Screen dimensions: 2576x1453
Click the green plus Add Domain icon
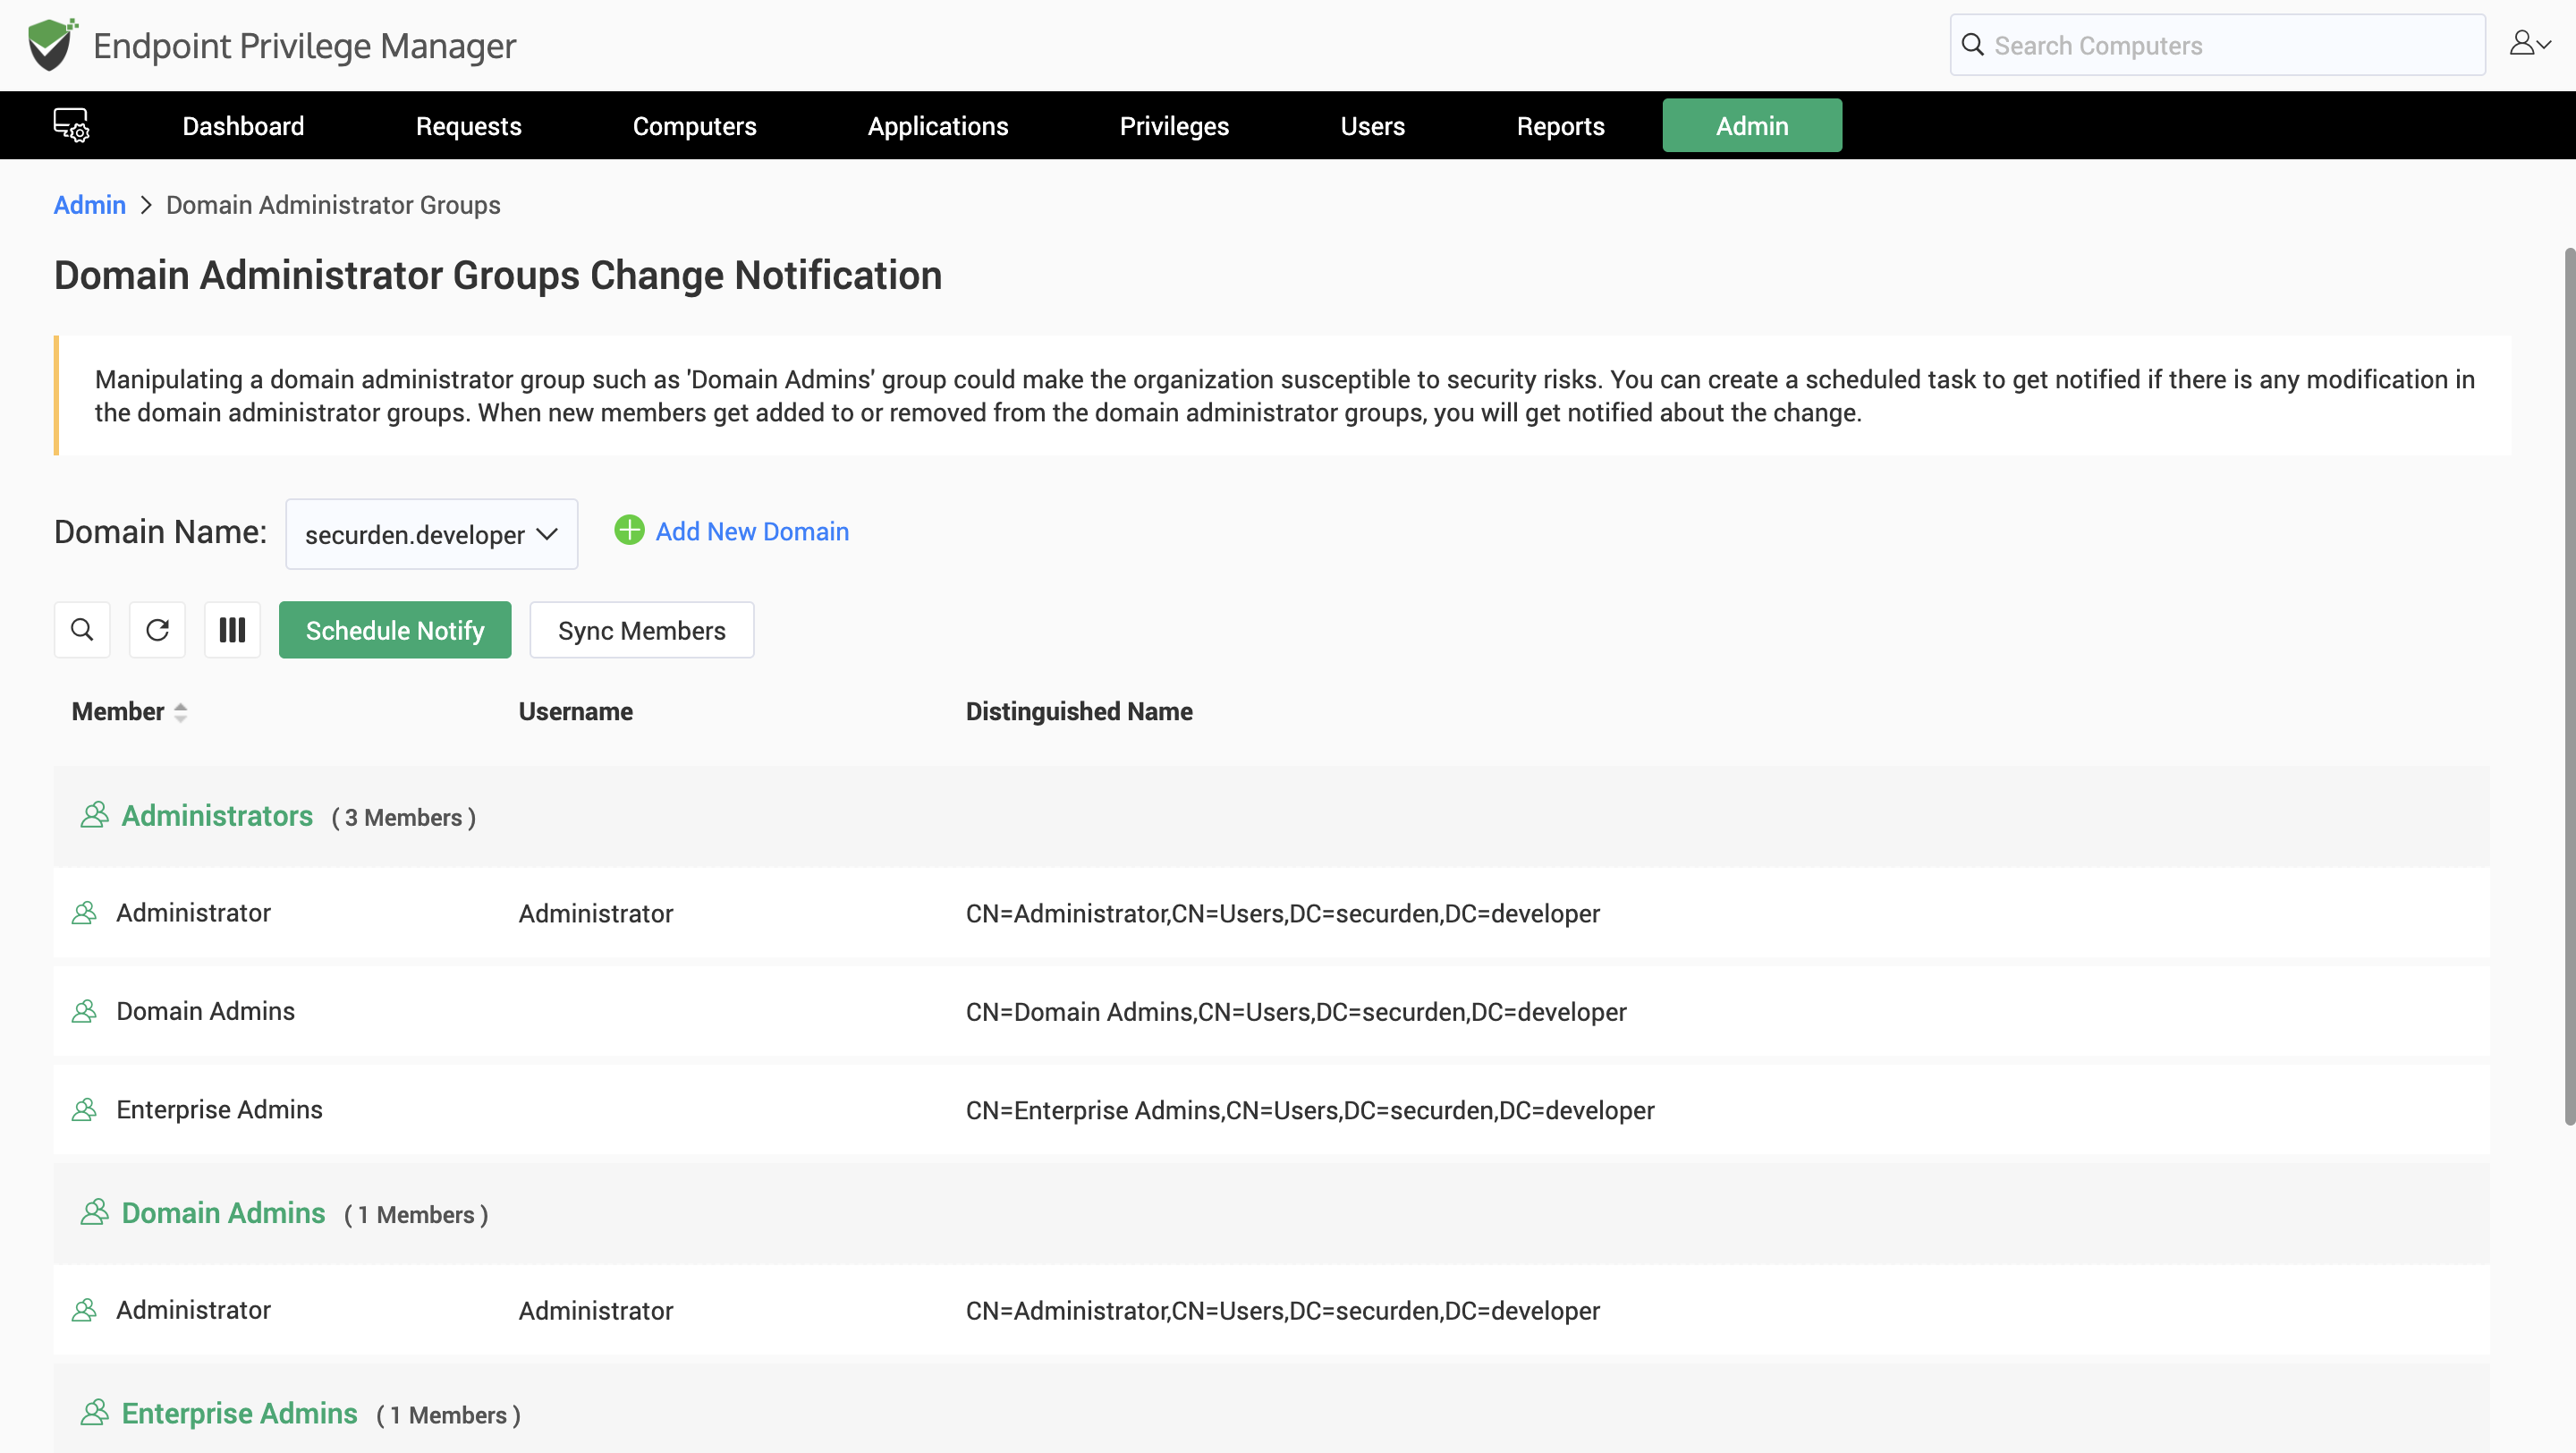click(x=629, y=531)
